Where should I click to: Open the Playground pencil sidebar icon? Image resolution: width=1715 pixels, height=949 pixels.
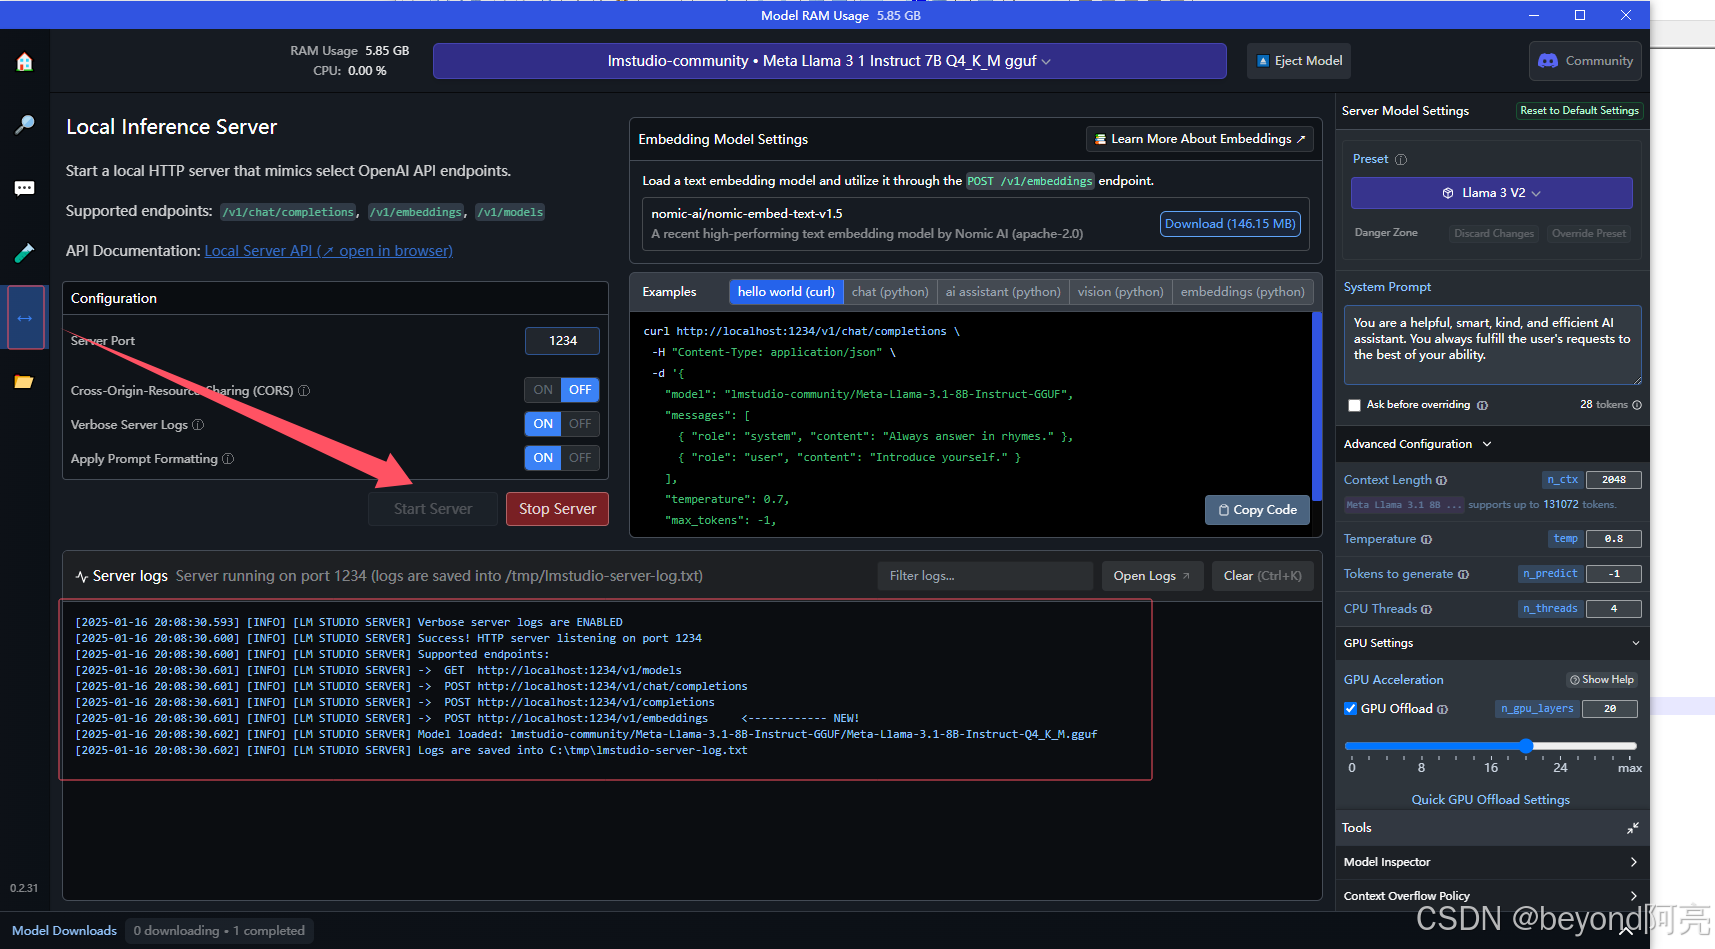tap(25, 253)
